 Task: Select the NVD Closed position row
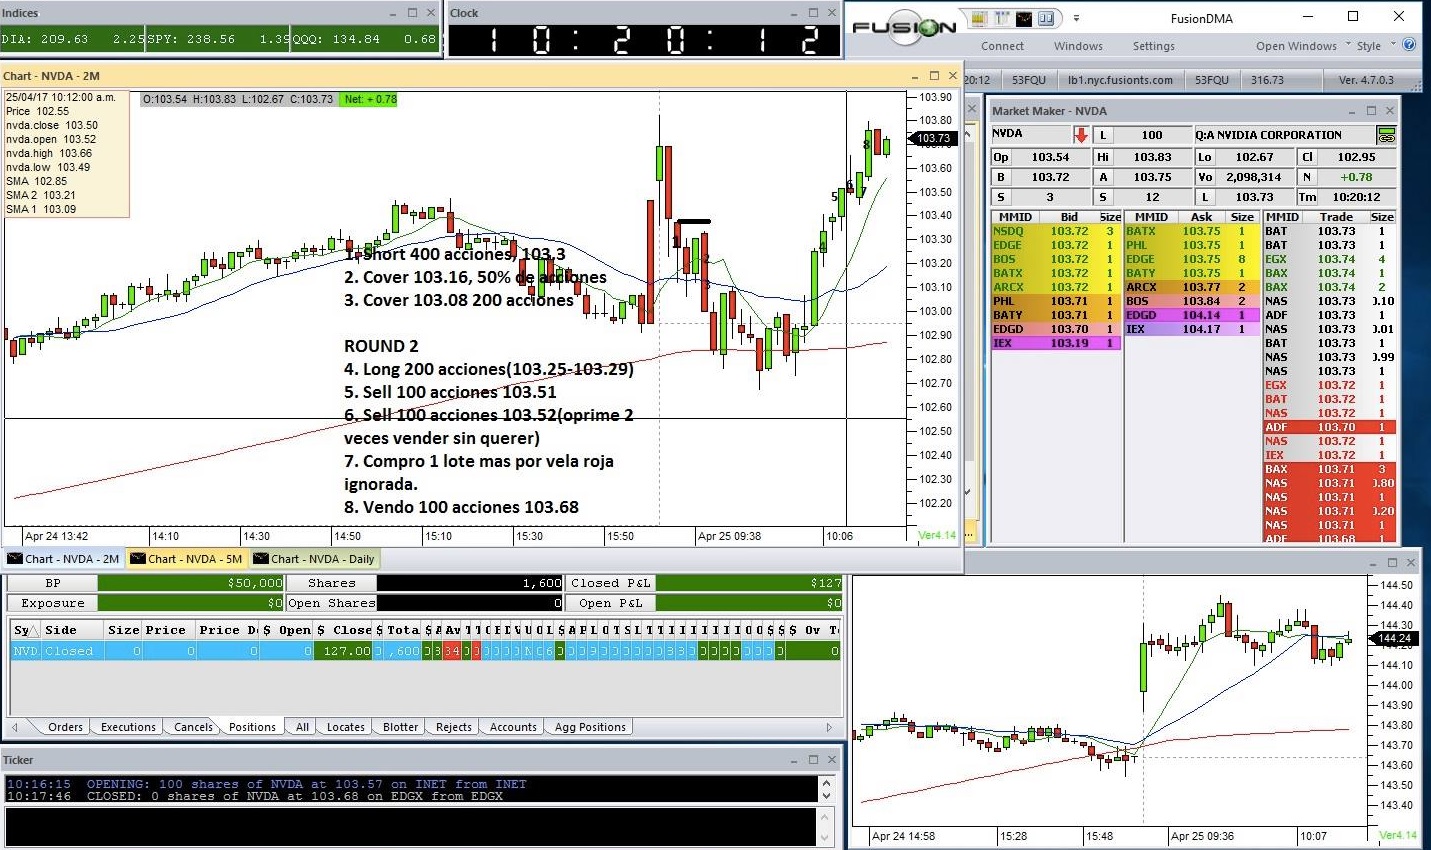(x=425, y=651)
